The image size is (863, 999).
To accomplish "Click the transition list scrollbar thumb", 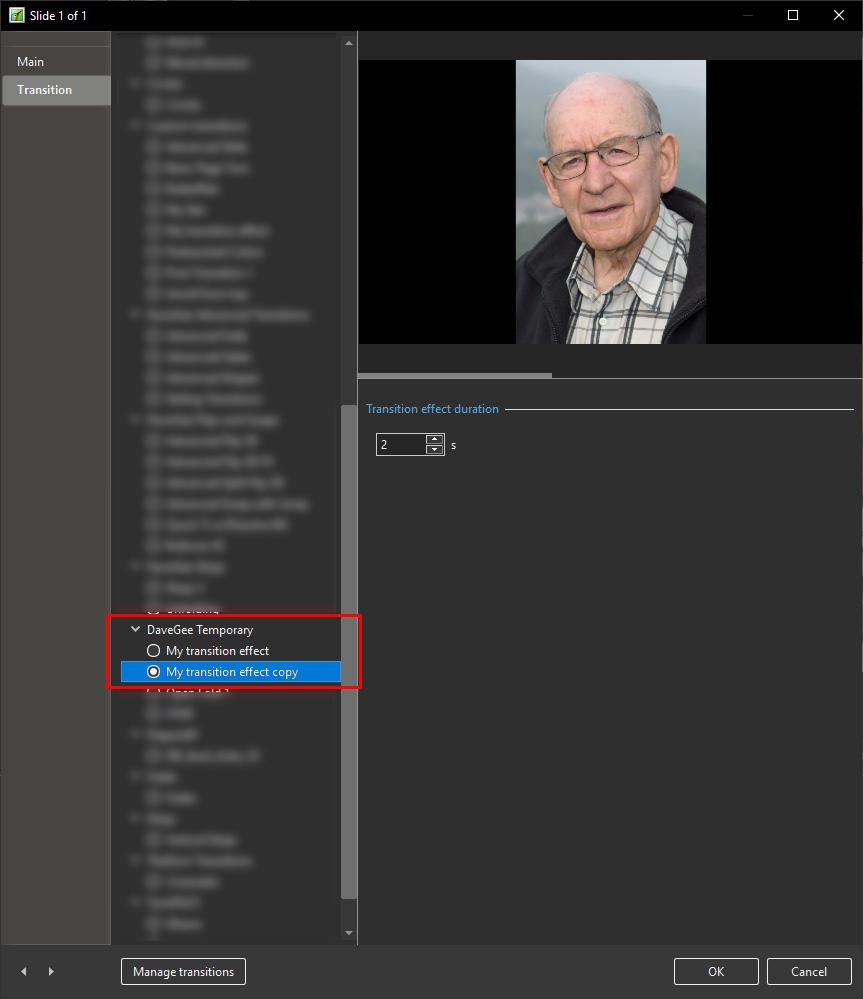I will coord(348,650).
